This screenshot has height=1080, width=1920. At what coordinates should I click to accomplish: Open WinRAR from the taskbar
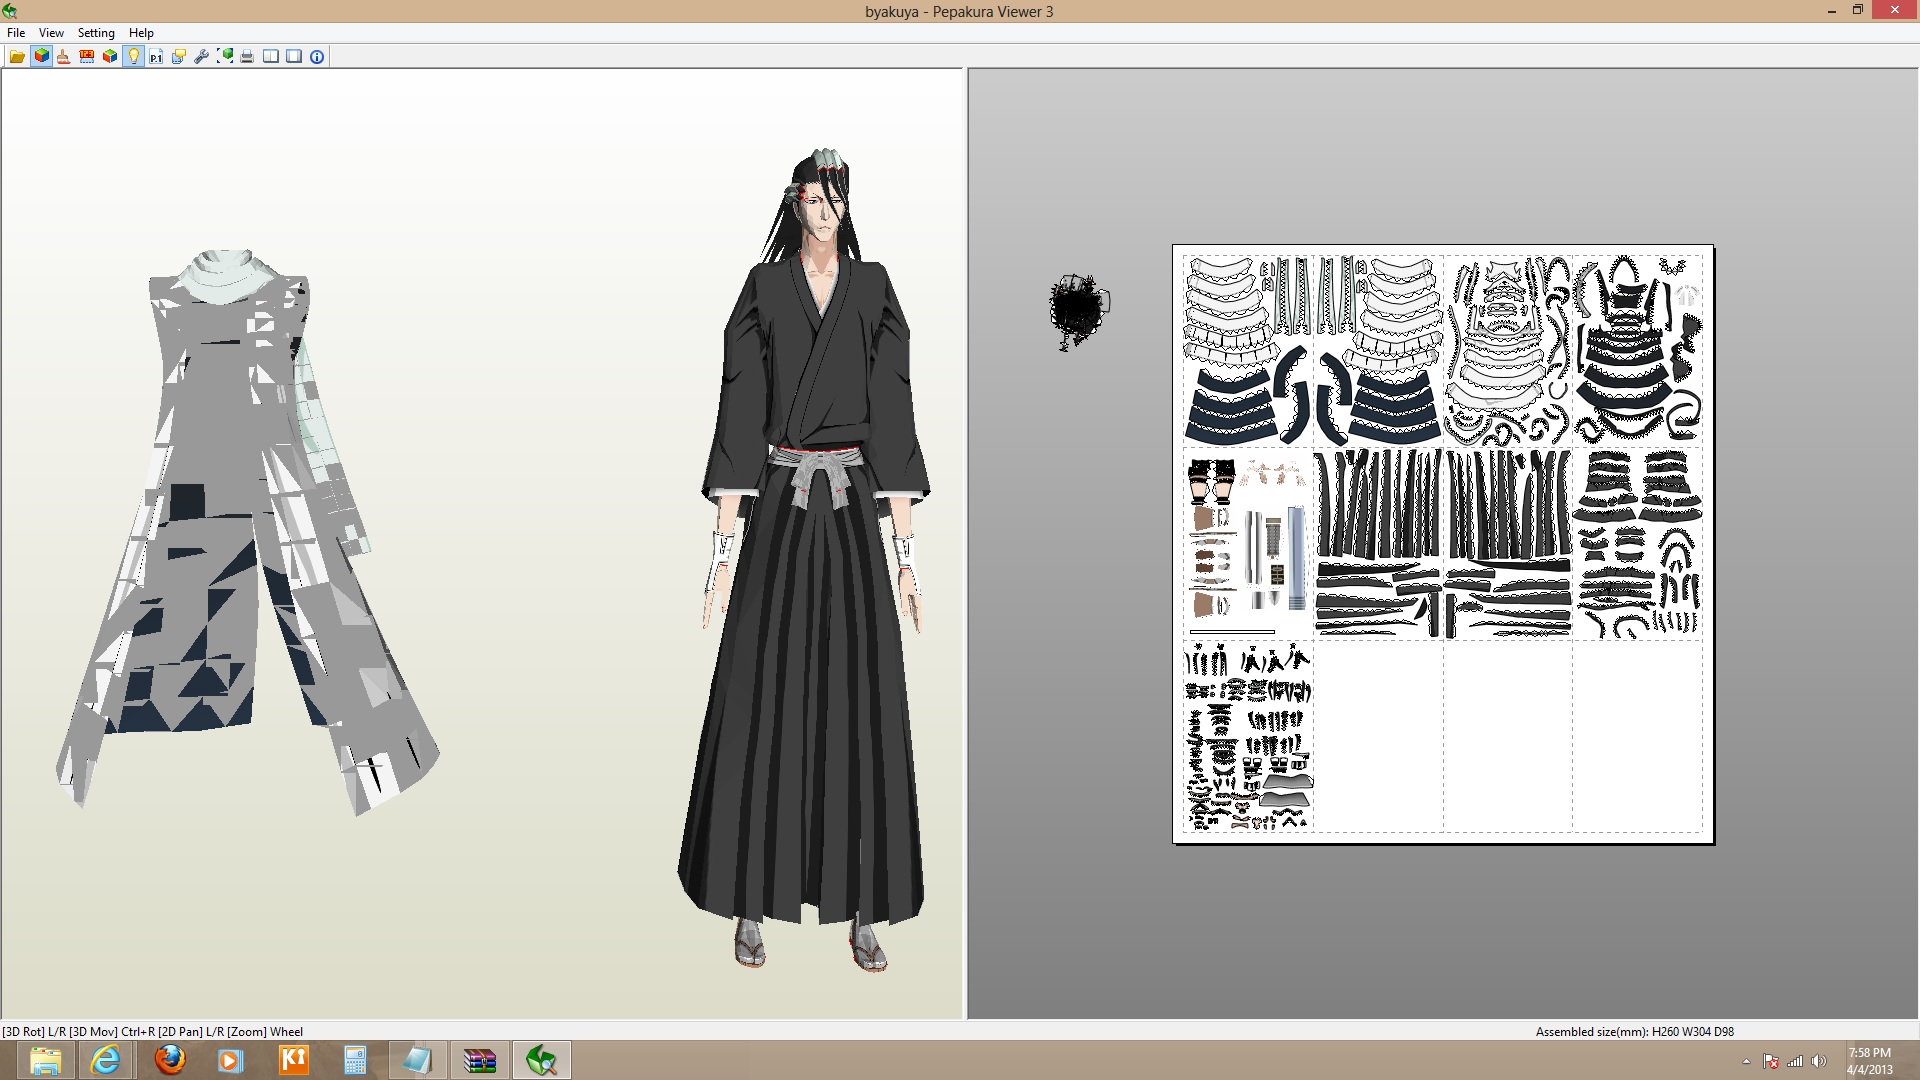tap(479, 1059)
